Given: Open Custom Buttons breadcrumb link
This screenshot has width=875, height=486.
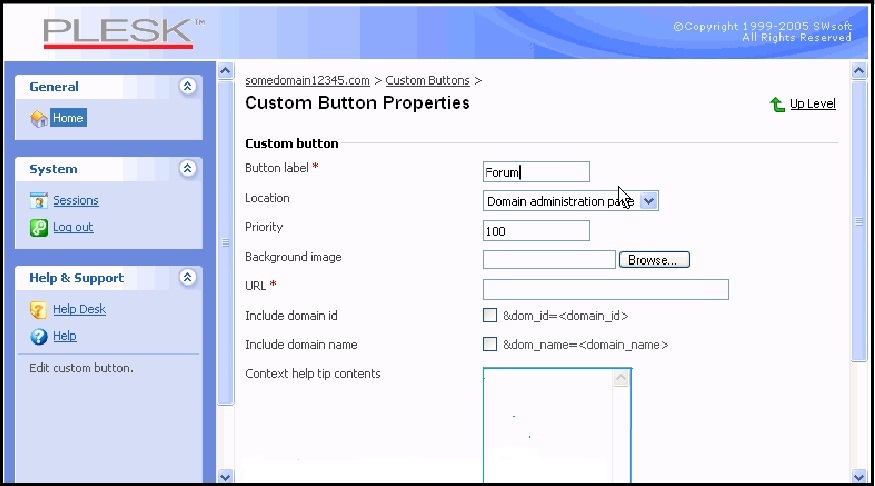Looking at the screenshot, I should click(427, 80).
